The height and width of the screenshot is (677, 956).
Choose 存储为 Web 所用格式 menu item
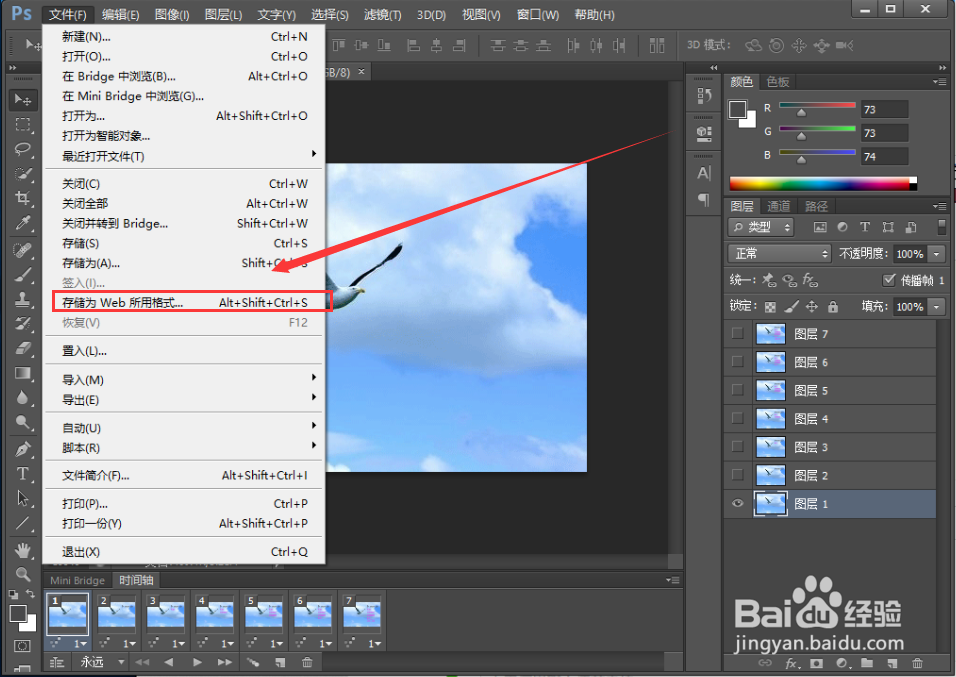(x=184, y=303)
